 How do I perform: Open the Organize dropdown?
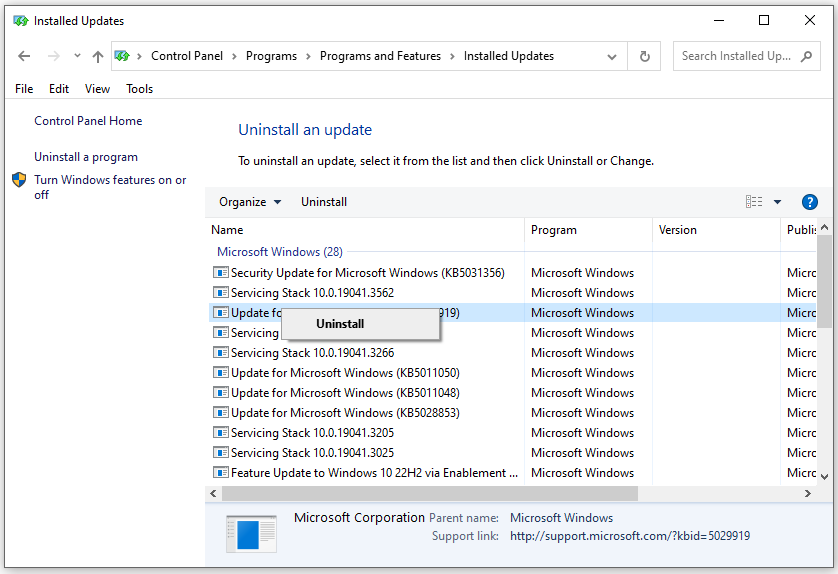pyautogui.click(x=250, y=202)
